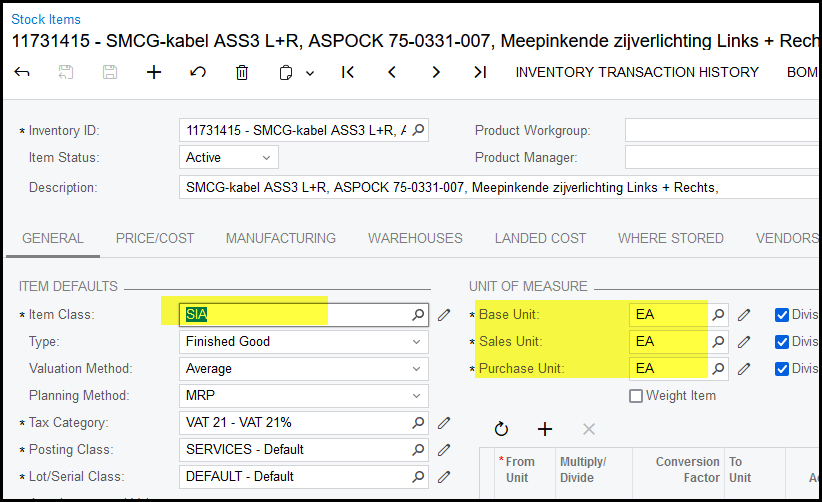This screenshot has height=502, width=822.
Task: Jump to the last record
Action: pyautogui.click(x=480, y=72)
